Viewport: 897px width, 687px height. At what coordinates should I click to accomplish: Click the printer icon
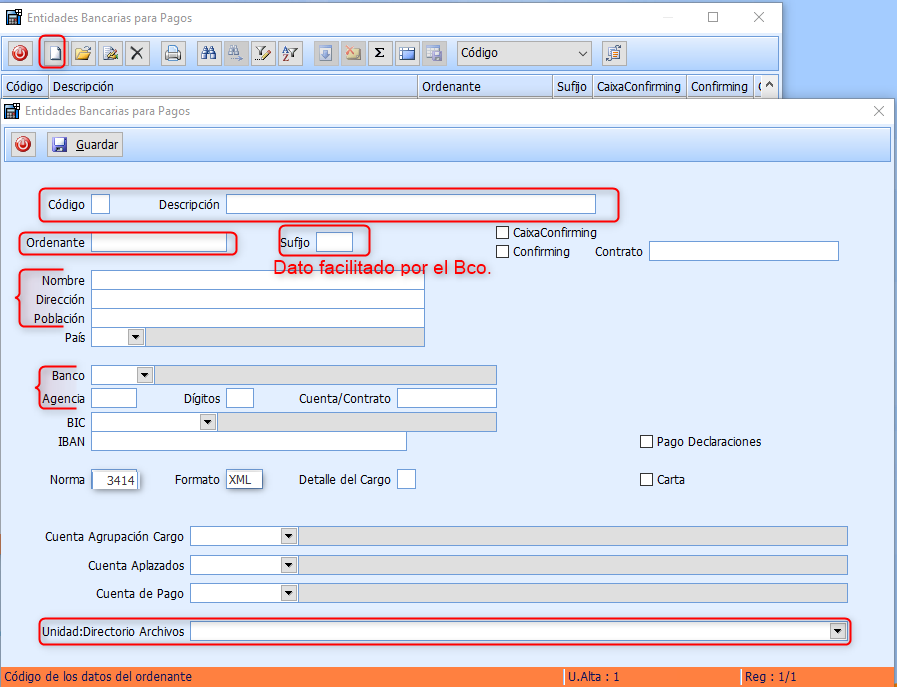(x=173, y=53)
